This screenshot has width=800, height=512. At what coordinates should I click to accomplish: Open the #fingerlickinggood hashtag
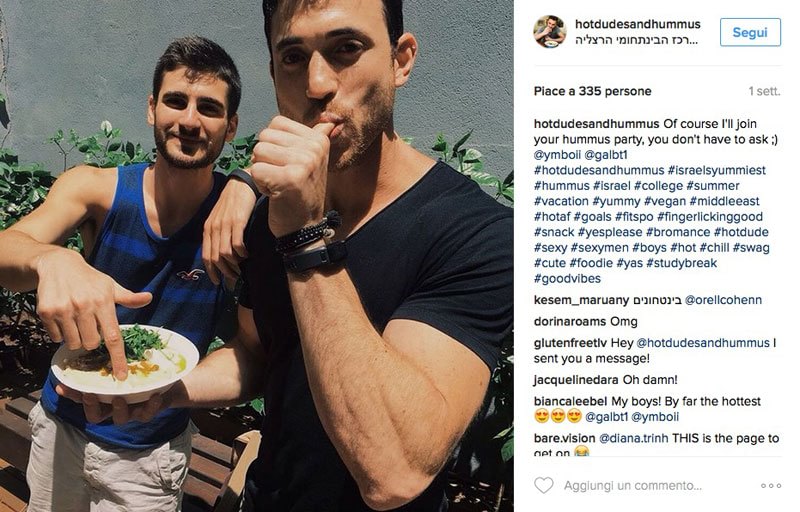710,217
